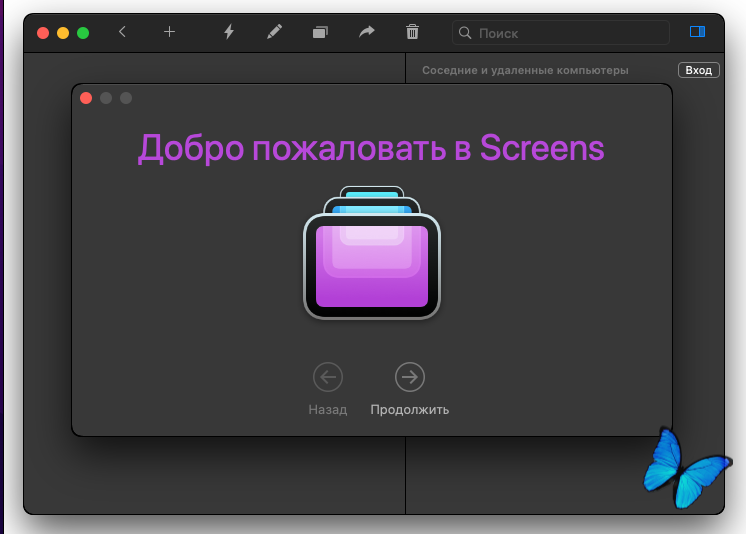
Task: Click the back chevron in the toolbar
Action: [122, 32]
